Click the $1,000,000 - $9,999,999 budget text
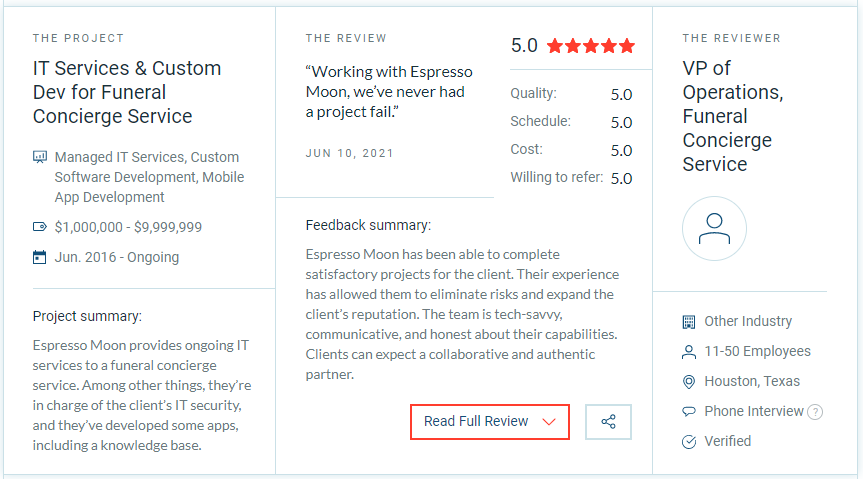Viewport: 863px width, 479px height. pyautogui.click(x=128, y=227)
